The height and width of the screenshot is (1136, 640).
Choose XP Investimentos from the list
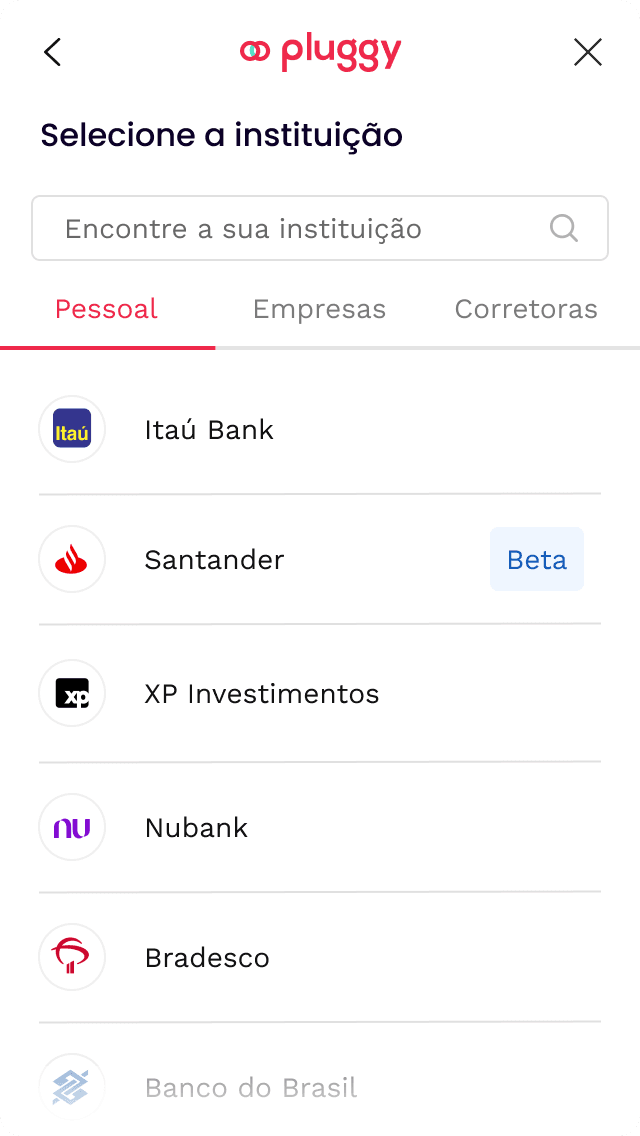(x=262, y=694)
